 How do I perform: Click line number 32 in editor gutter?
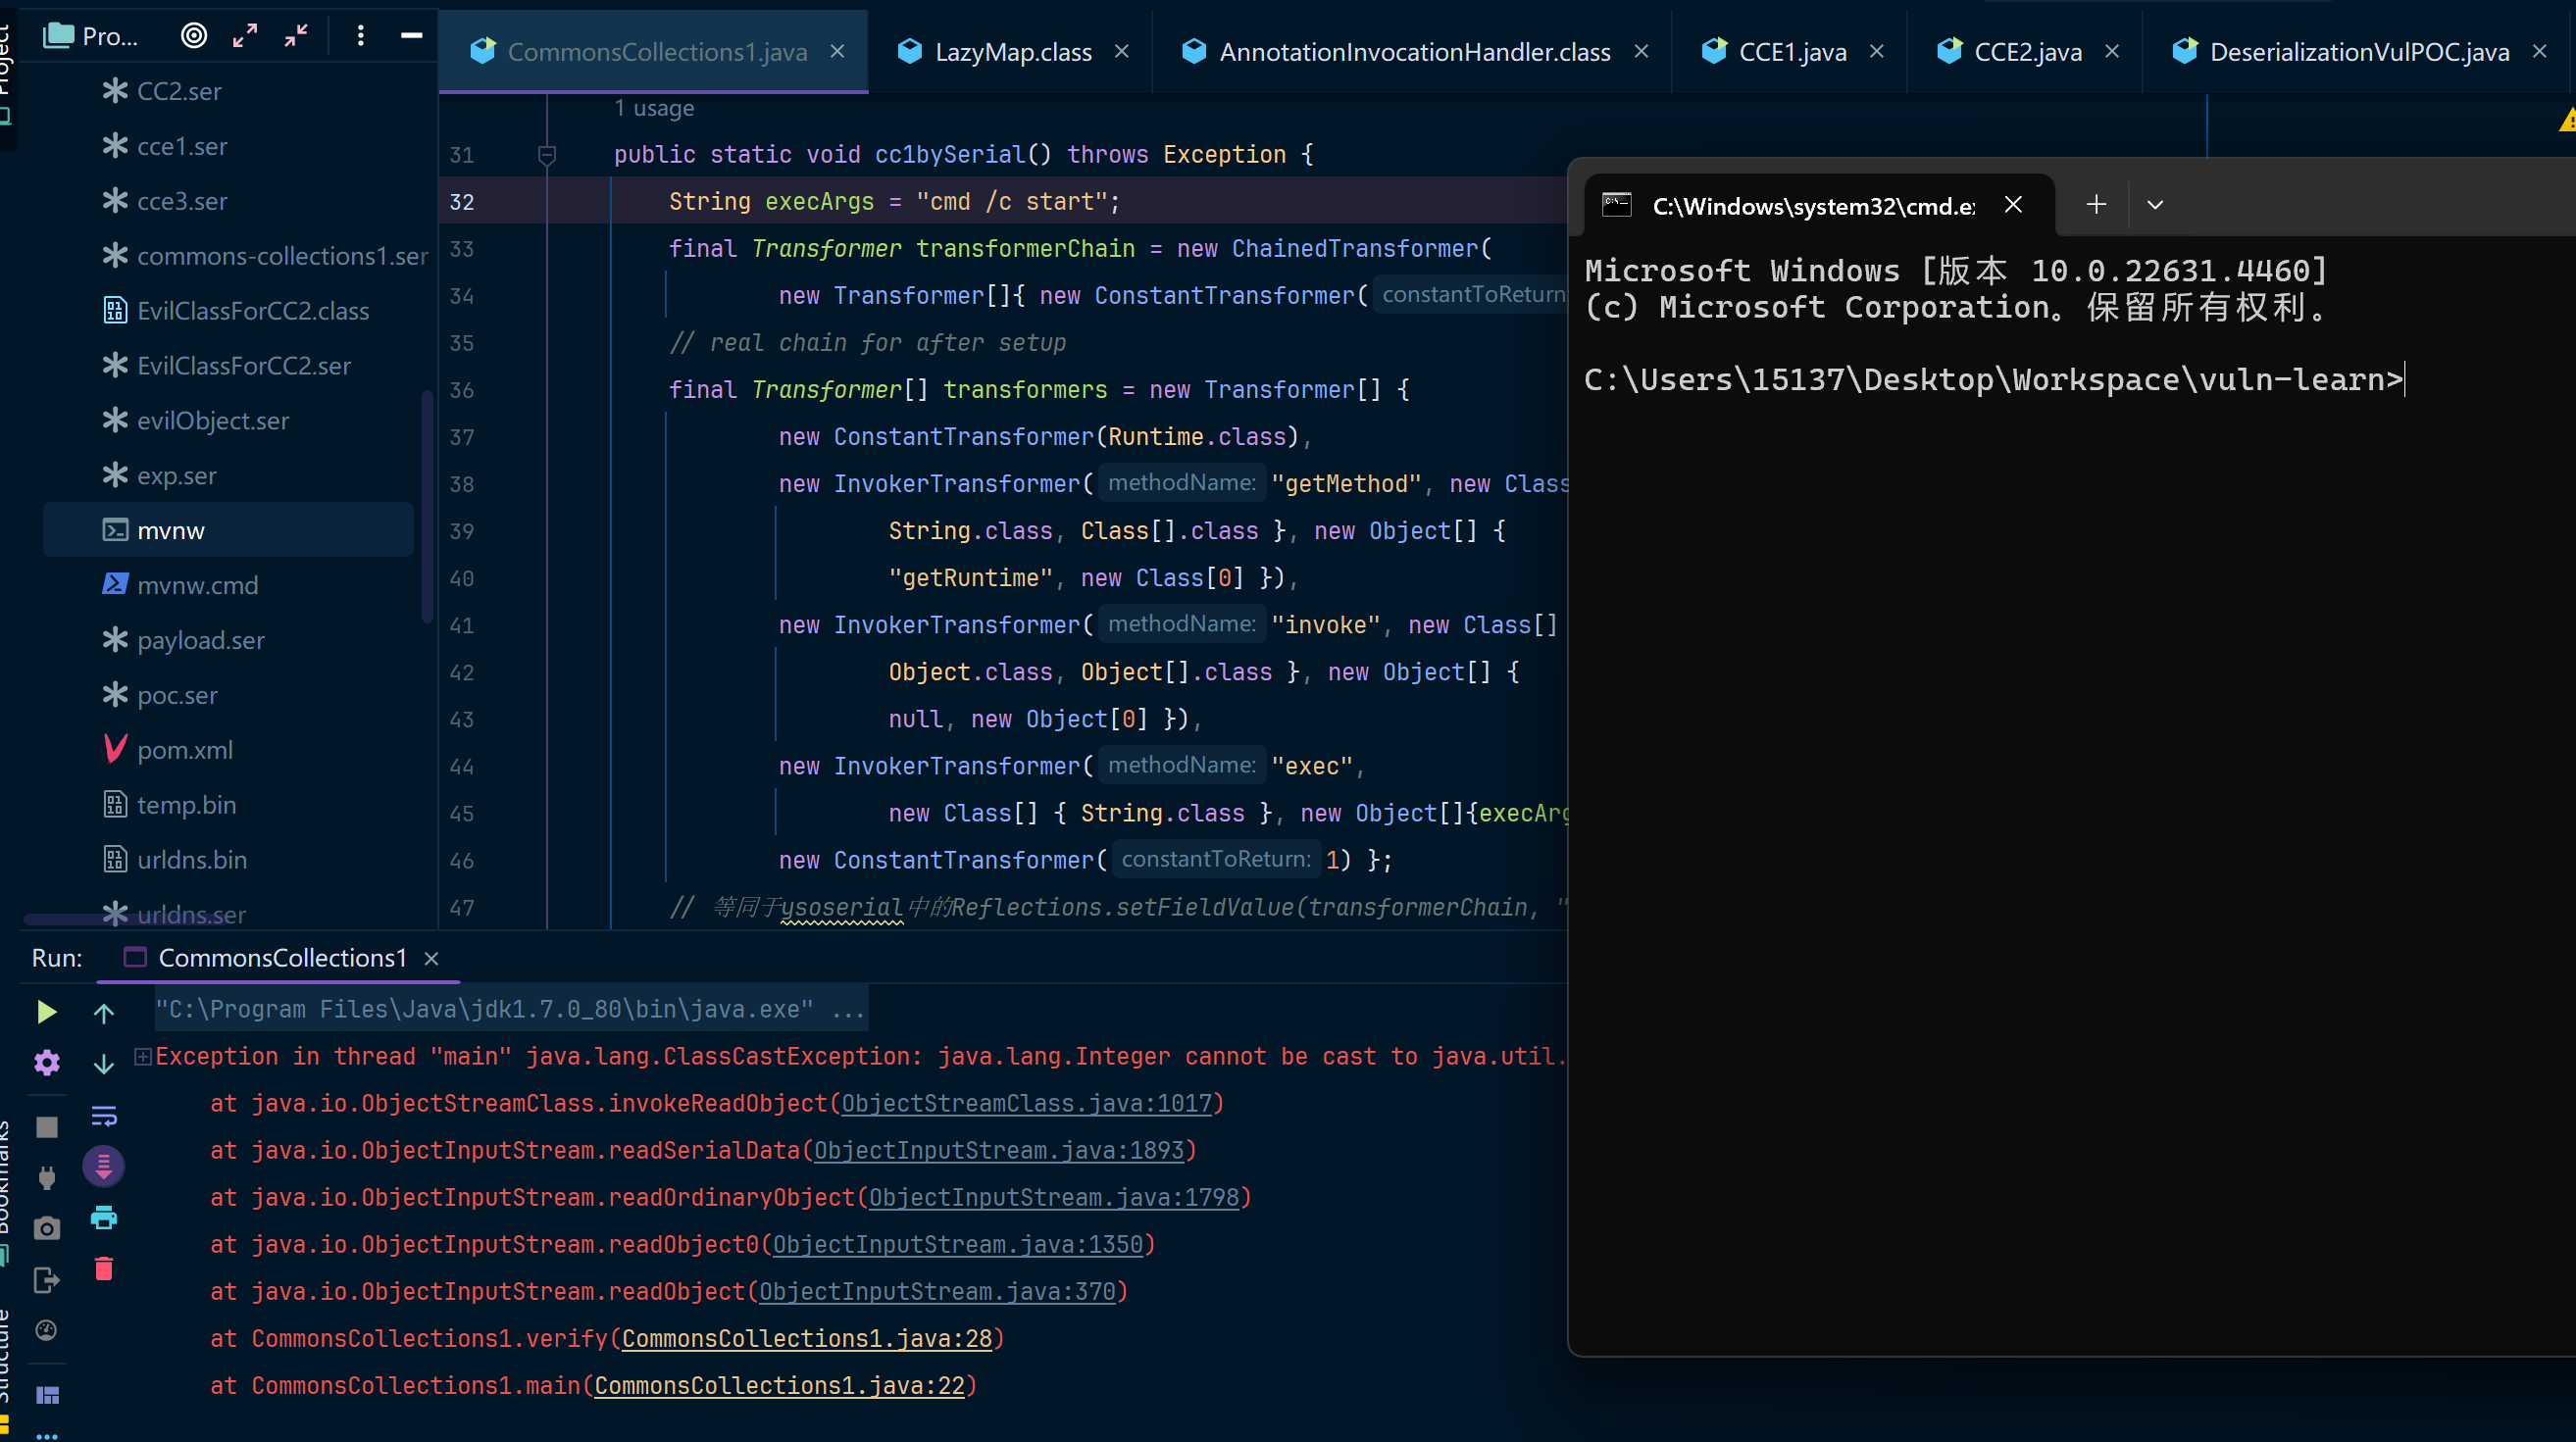pos(461,202)
